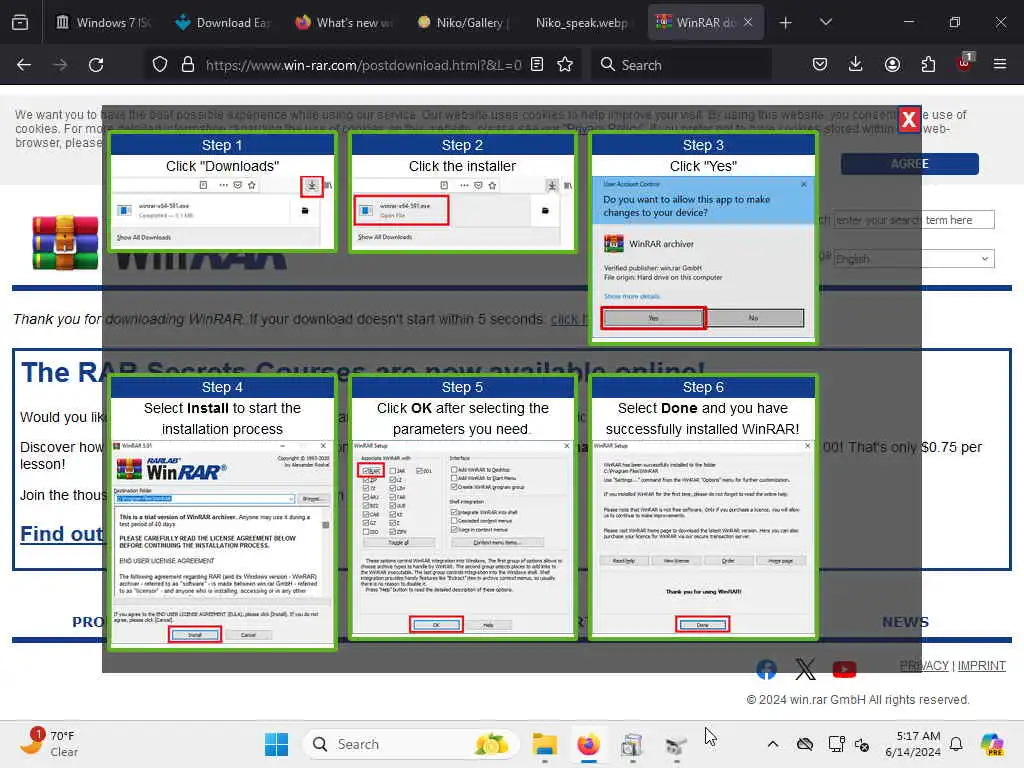The height and width of the screenshot is (768, 1024).
Task: Show hidden system tray icons
Action: point(773,744)
